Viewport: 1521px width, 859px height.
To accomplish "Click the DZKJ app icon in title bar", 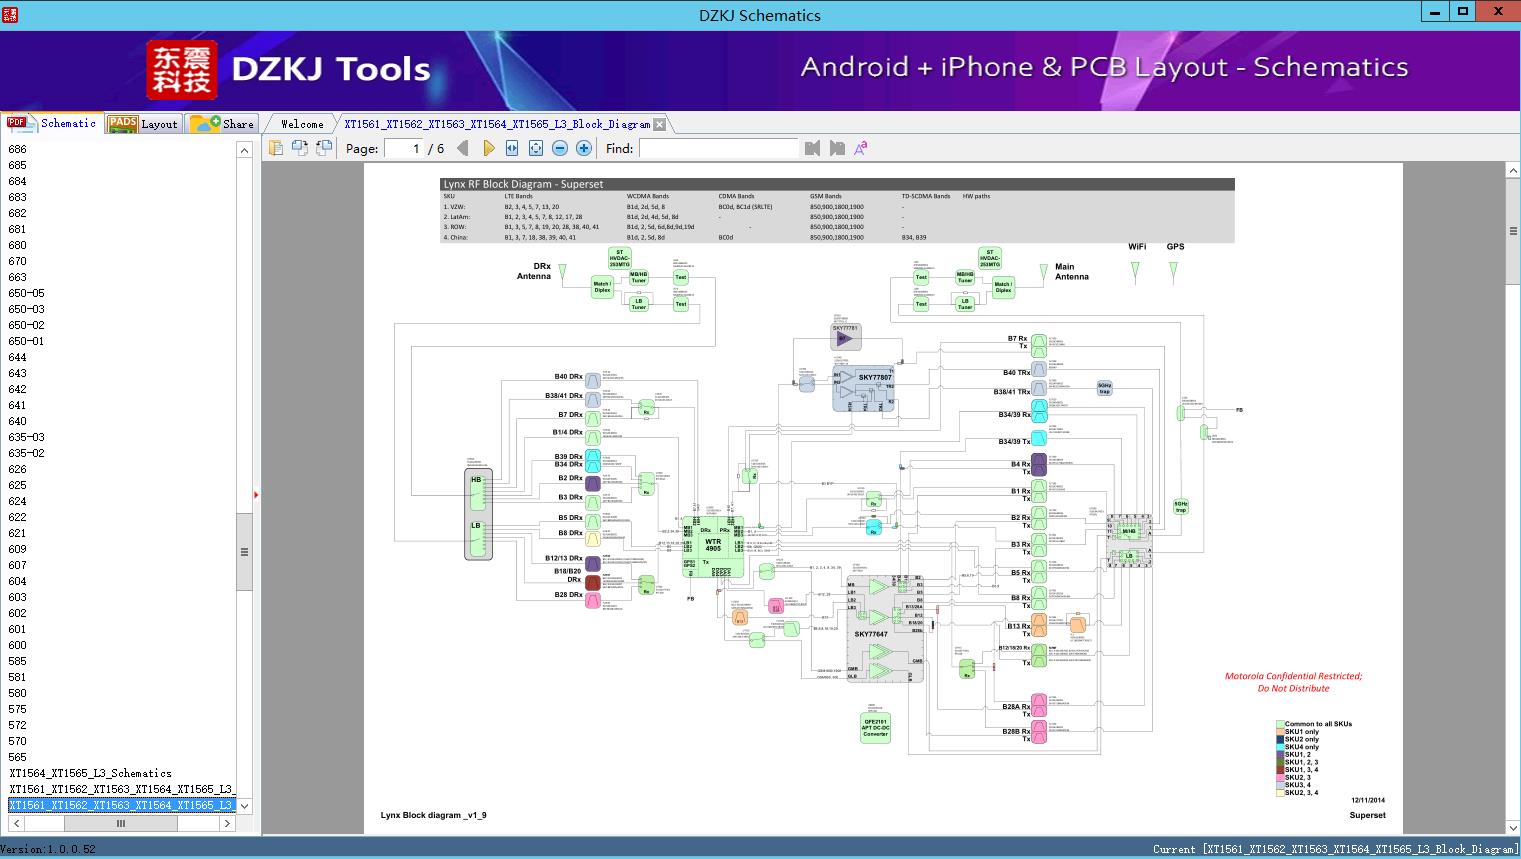I will point(10,14).
